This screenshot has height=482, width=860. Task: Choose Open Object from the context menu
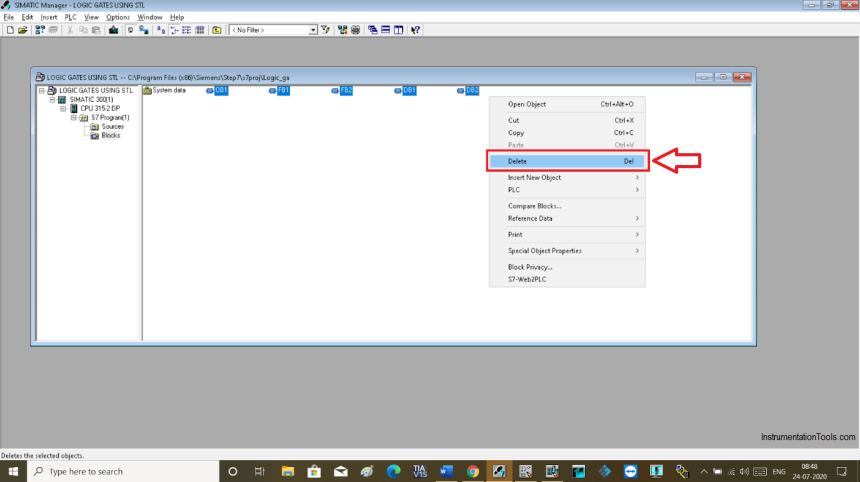point(567,104)
